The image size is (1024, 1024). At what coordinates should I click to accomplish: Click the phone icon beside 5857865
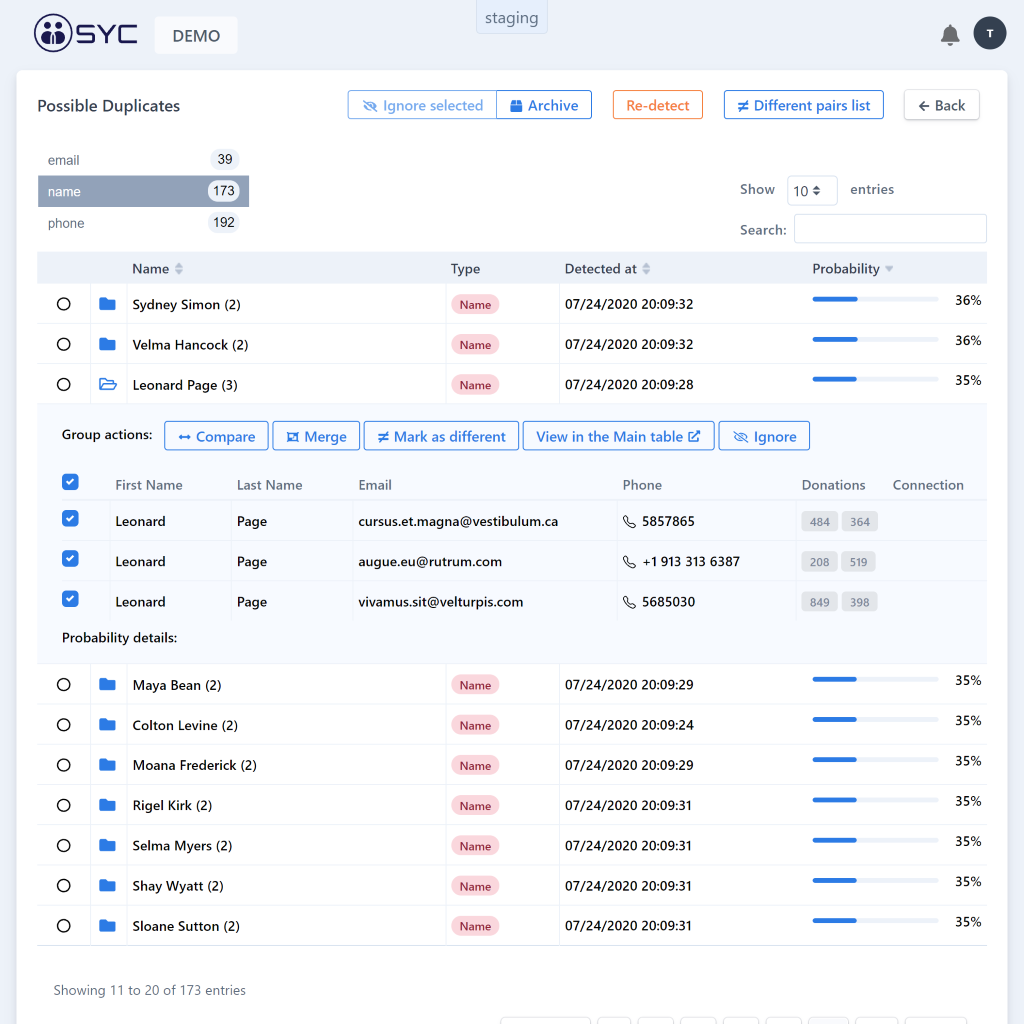(x=629, y=522)
